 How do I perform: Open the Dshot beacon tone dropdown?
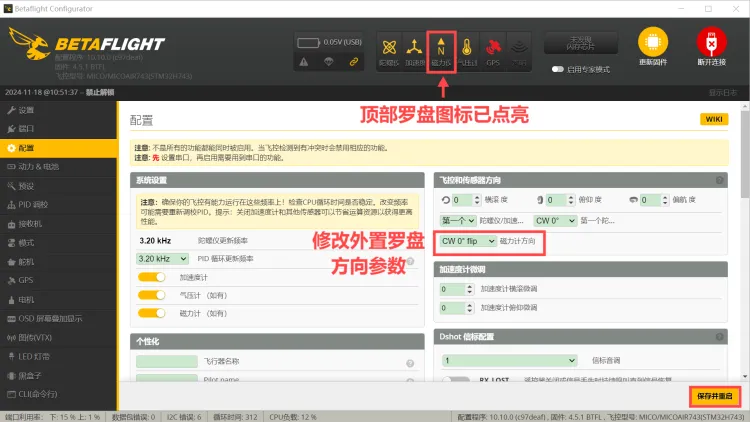pos(509,360)
